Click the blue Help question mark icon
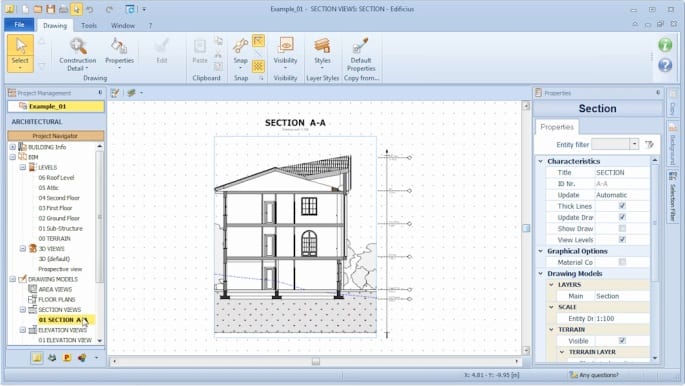This screenshot has height=386, width=685. click(665, 65)
